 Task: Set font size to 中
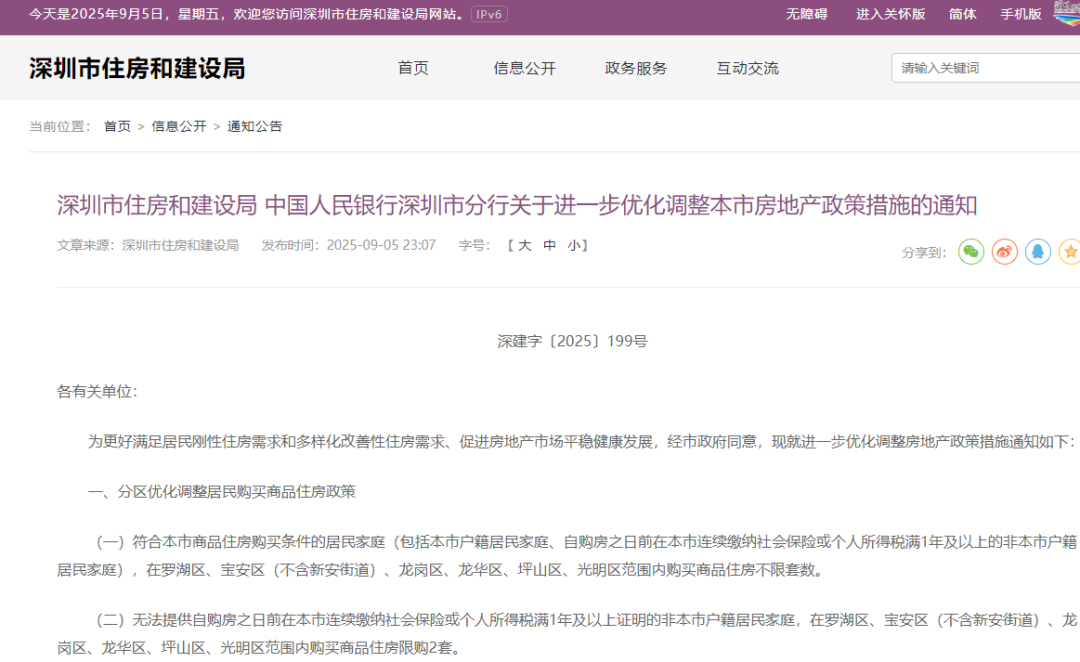pos(550,245)
